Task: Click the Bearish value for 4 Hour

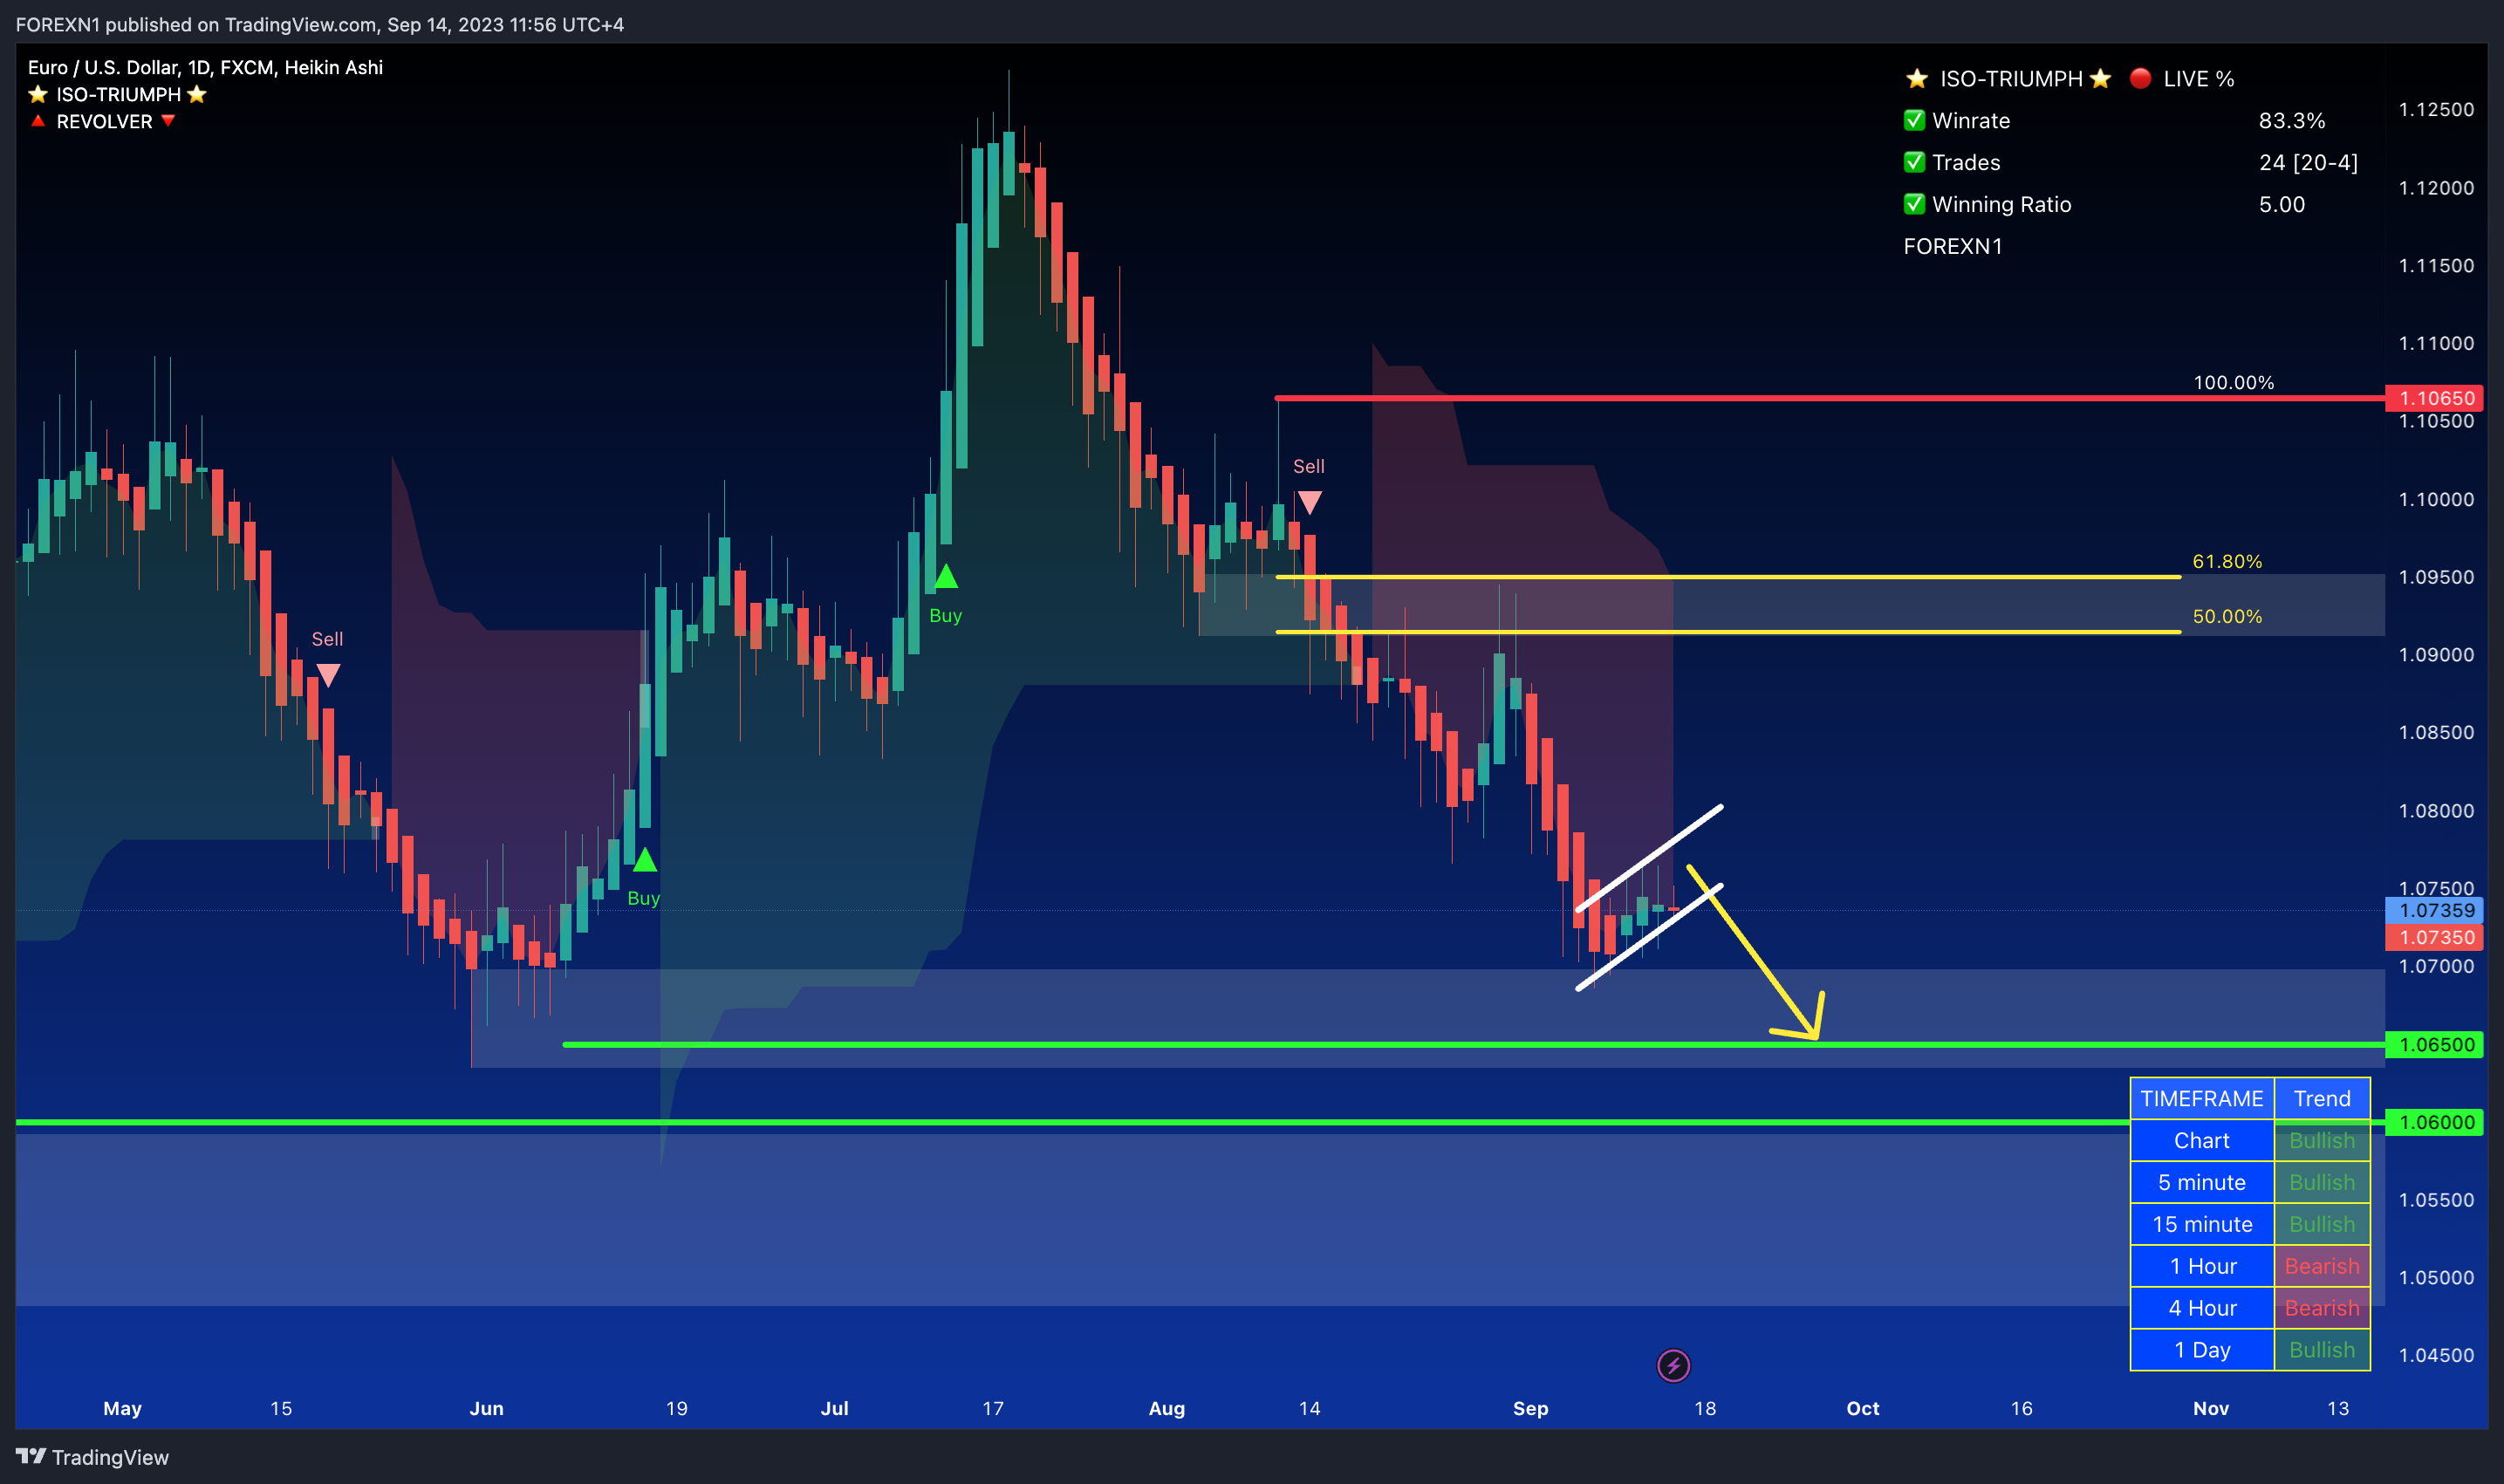Action: point(2322,1308)
